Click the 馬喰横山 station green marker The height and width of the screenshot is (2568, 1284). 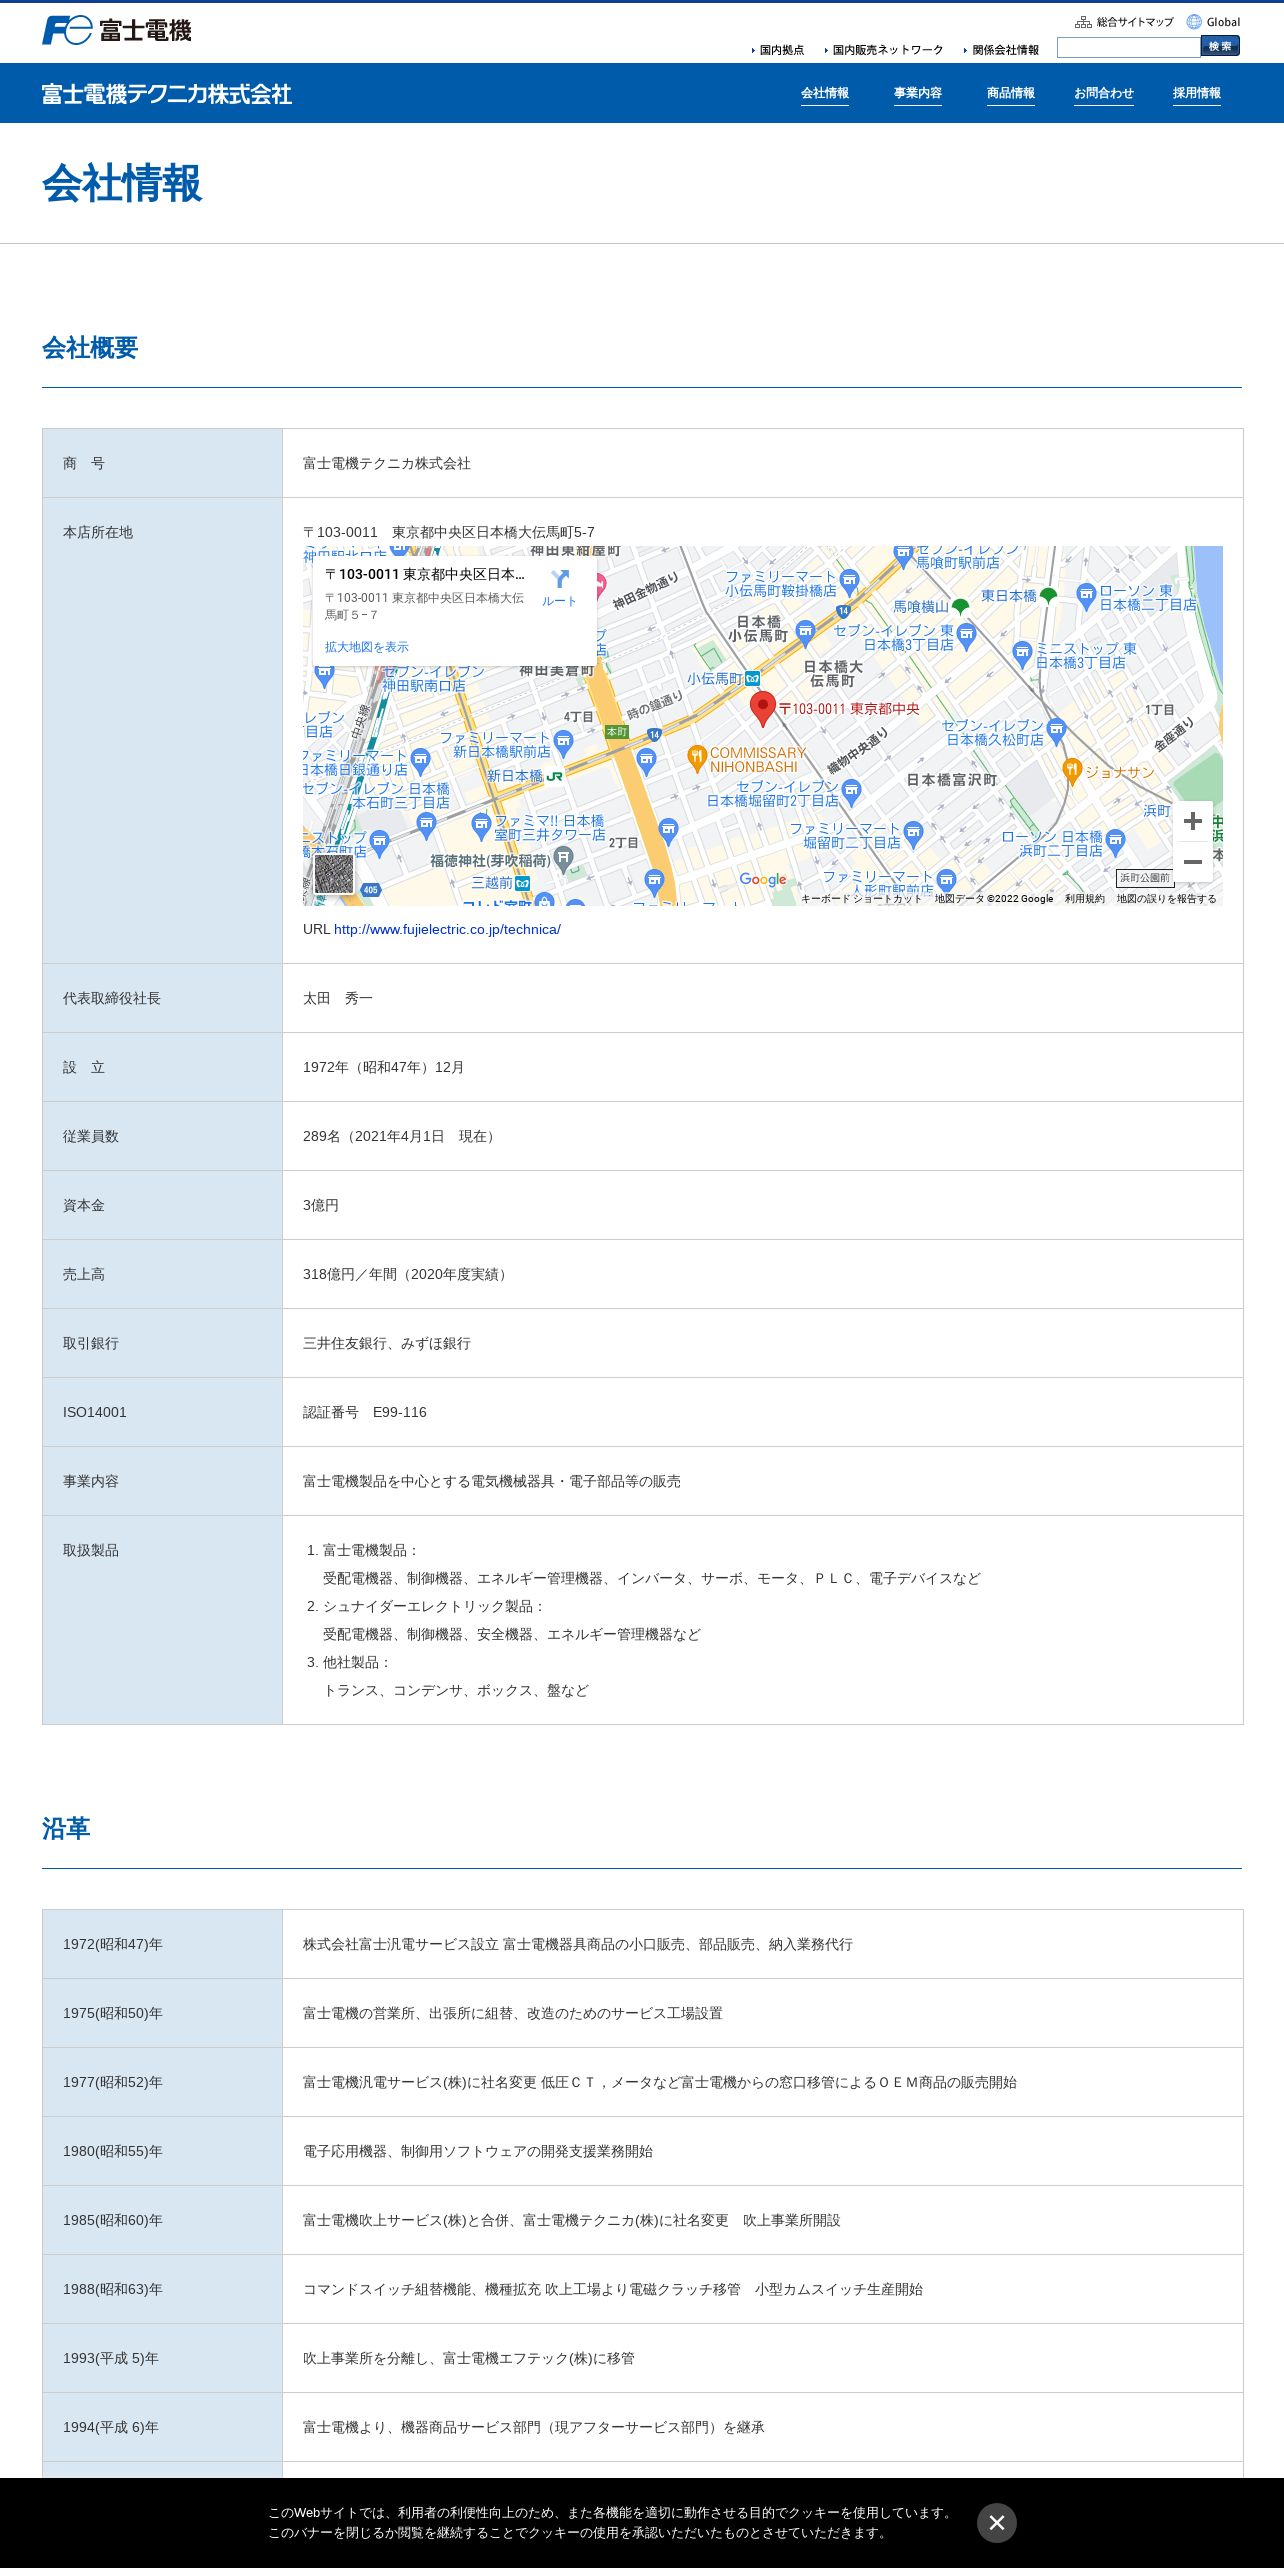click(x=960, y=606)
